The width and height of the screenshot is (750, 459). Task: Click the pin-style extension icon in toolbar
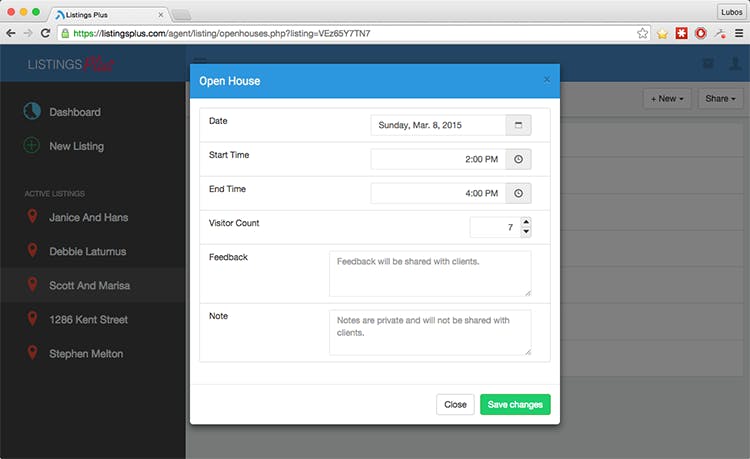(x=720, y=33)
